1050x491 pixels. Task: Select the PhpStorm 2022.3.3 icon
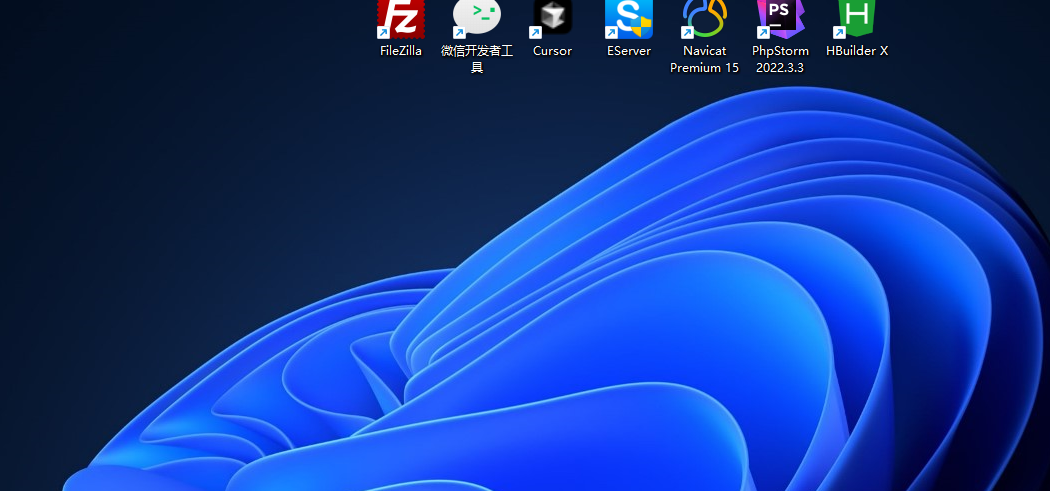780,16
